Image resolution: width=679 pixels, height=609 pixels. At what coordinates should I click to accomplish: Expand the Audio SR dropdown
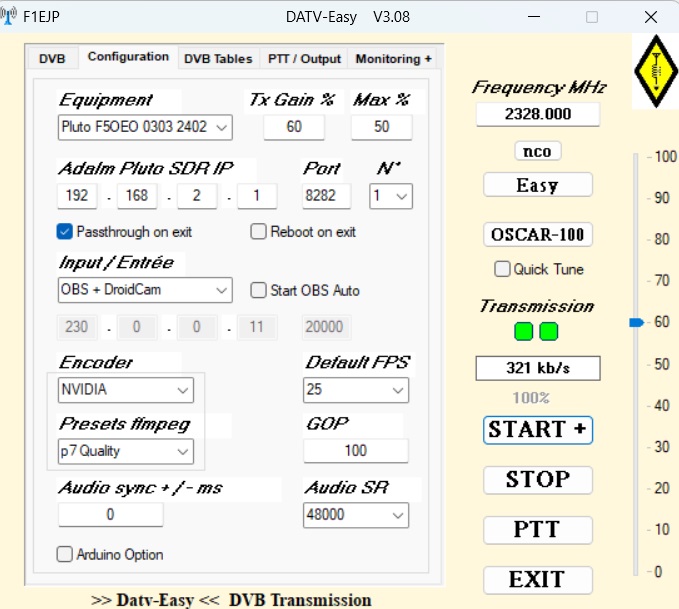point(355,515)
